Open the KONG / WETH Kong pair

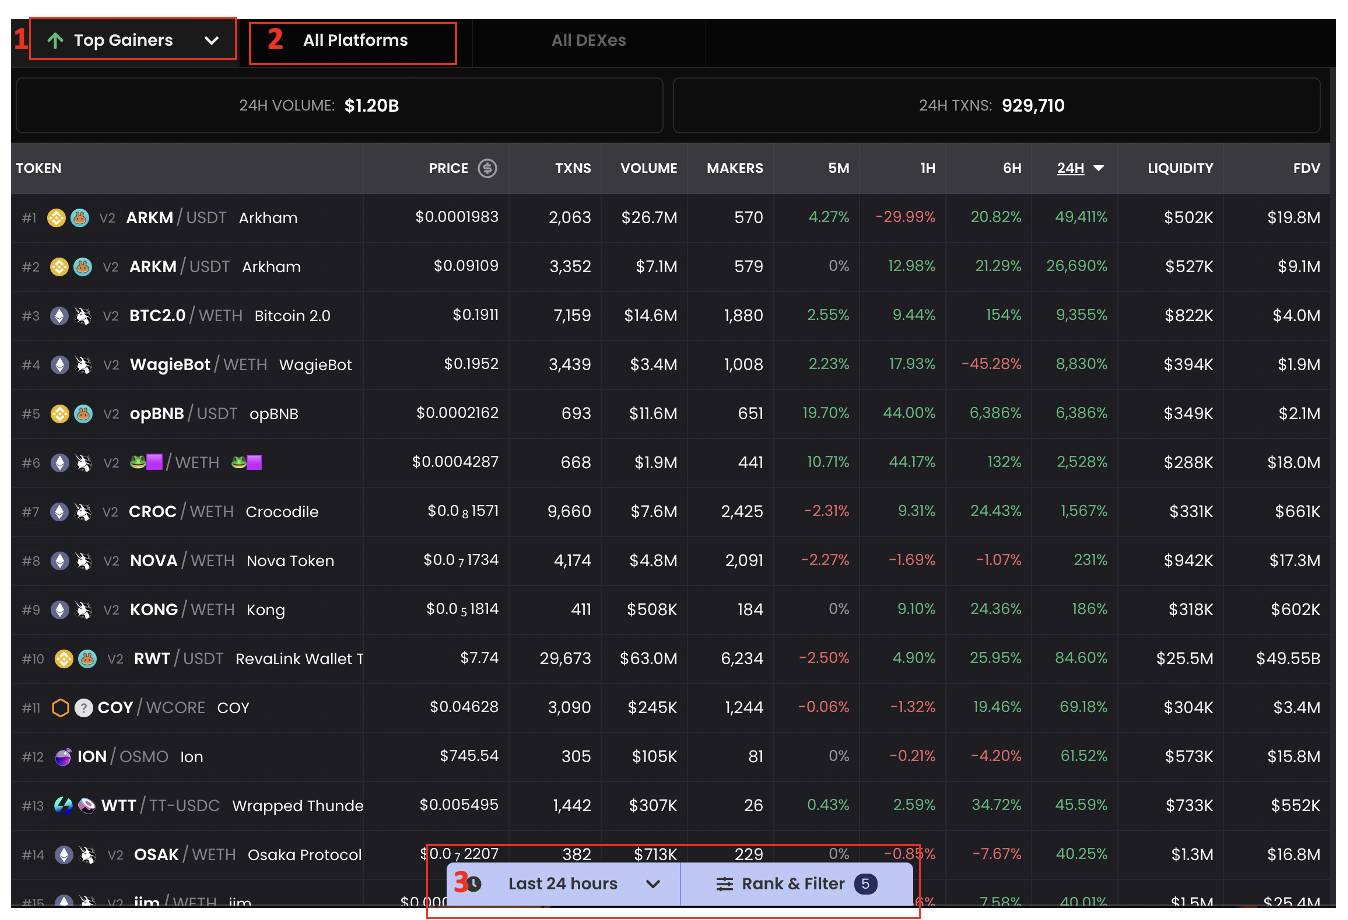coord(207,610)
